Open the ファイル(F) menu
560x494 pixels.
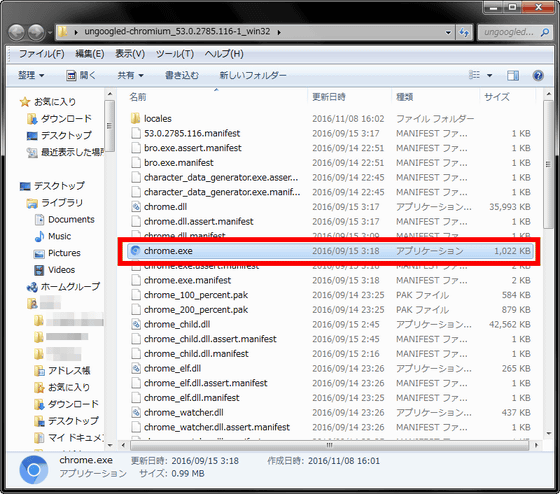[41, 54]
